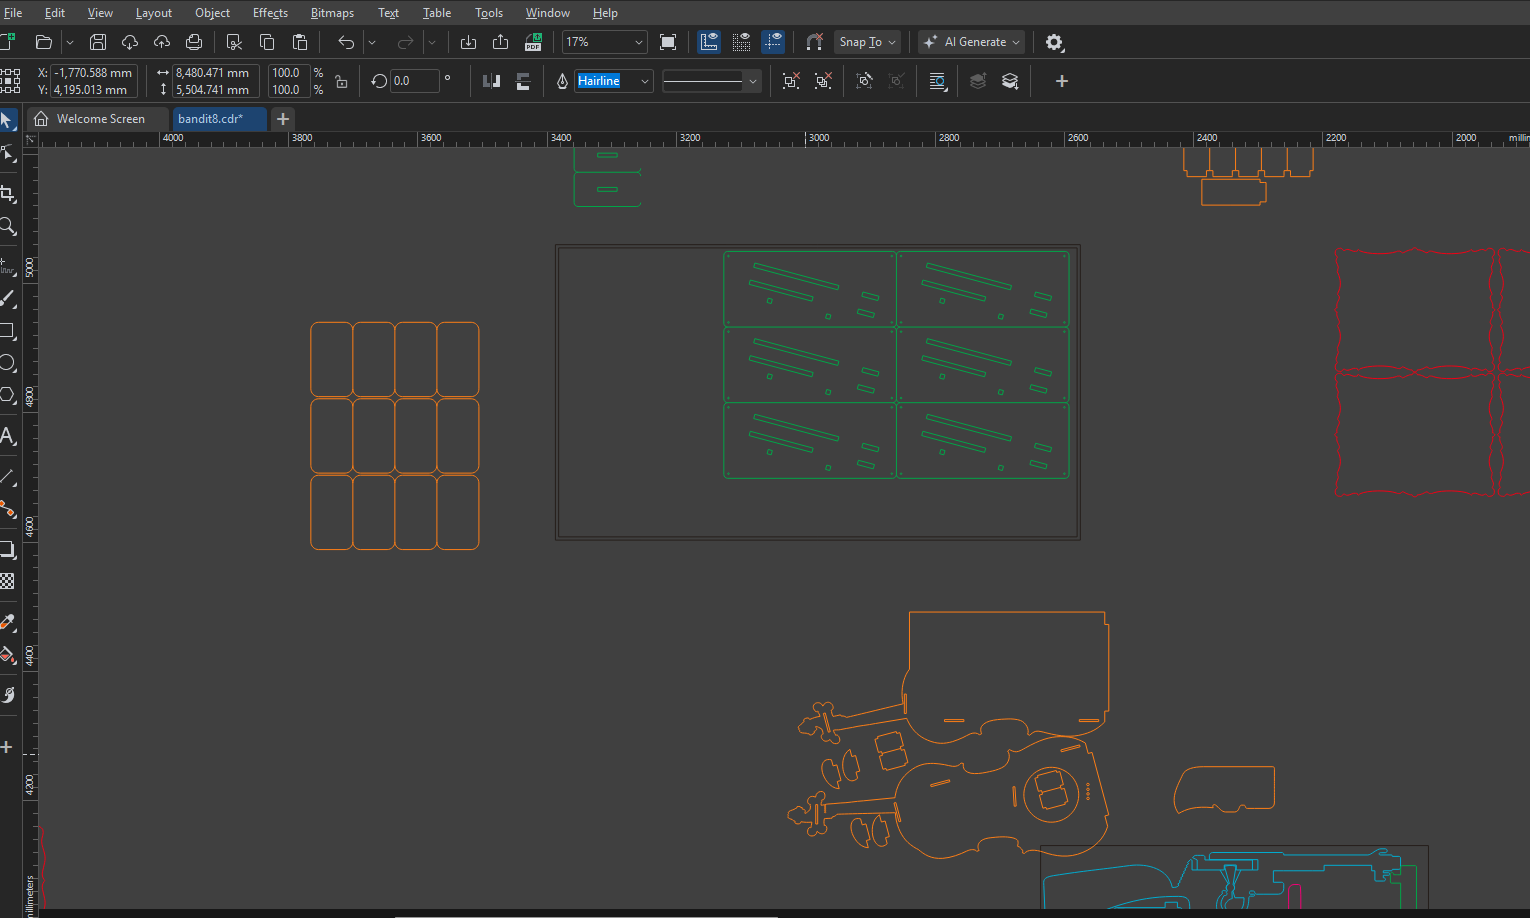Click the property bar plus customize button
Viewport: 1530px width, 918px height.
pos(1062,81)
